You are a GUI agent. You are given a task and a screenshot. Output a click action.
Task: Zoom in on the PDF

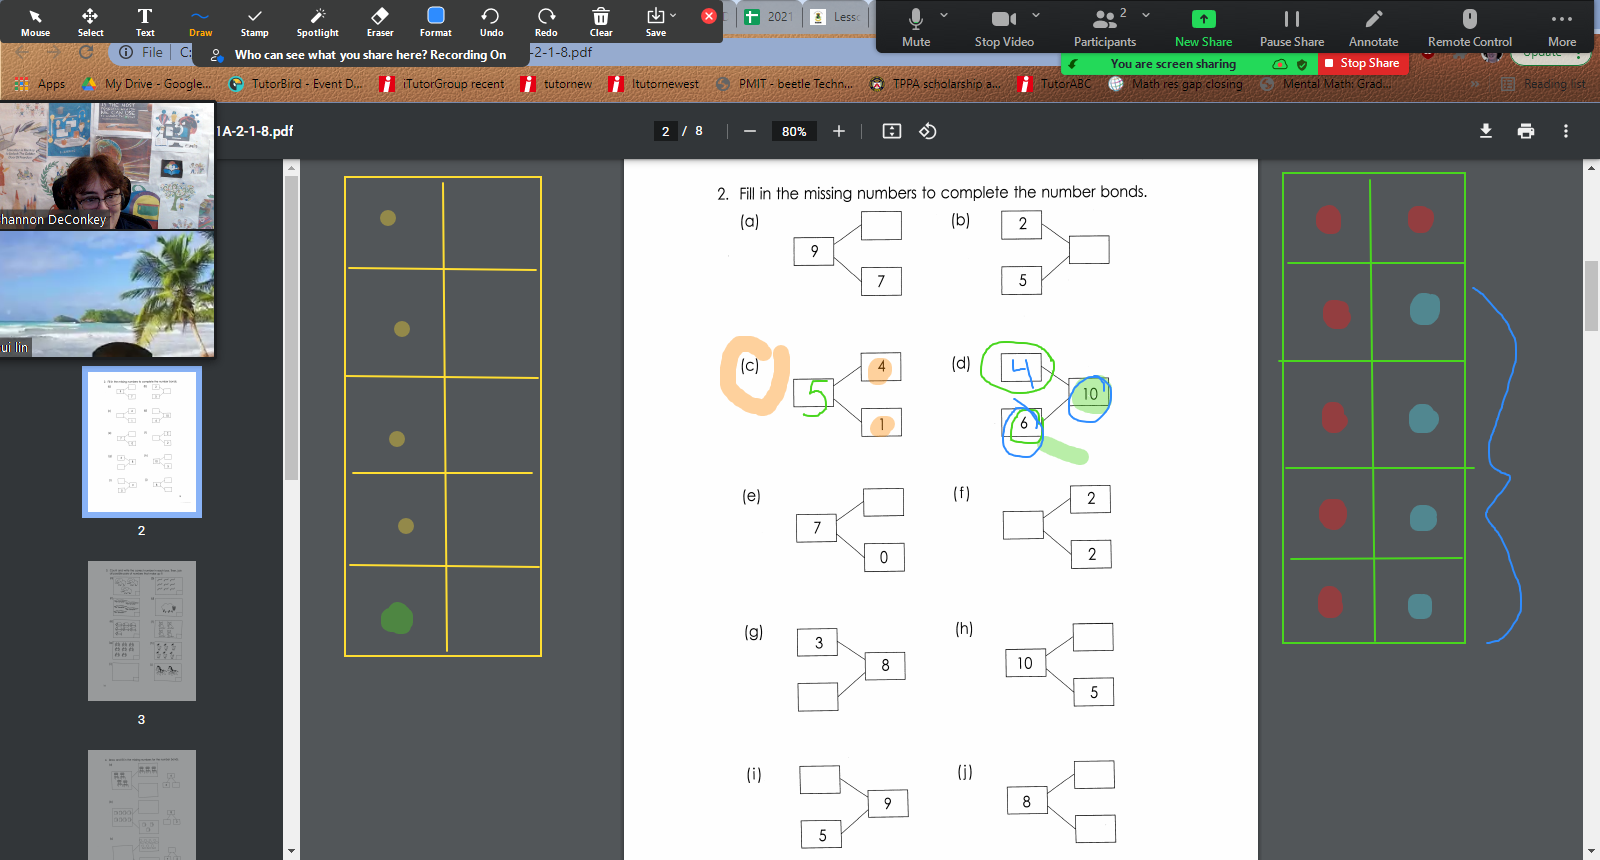pyautogui.click(x=839, y=131)
